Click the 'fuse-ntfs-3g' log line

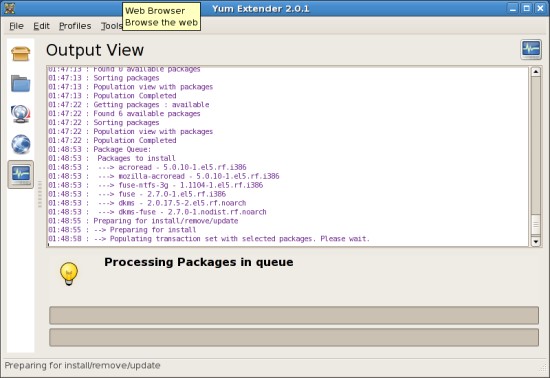tap(156, 185)
